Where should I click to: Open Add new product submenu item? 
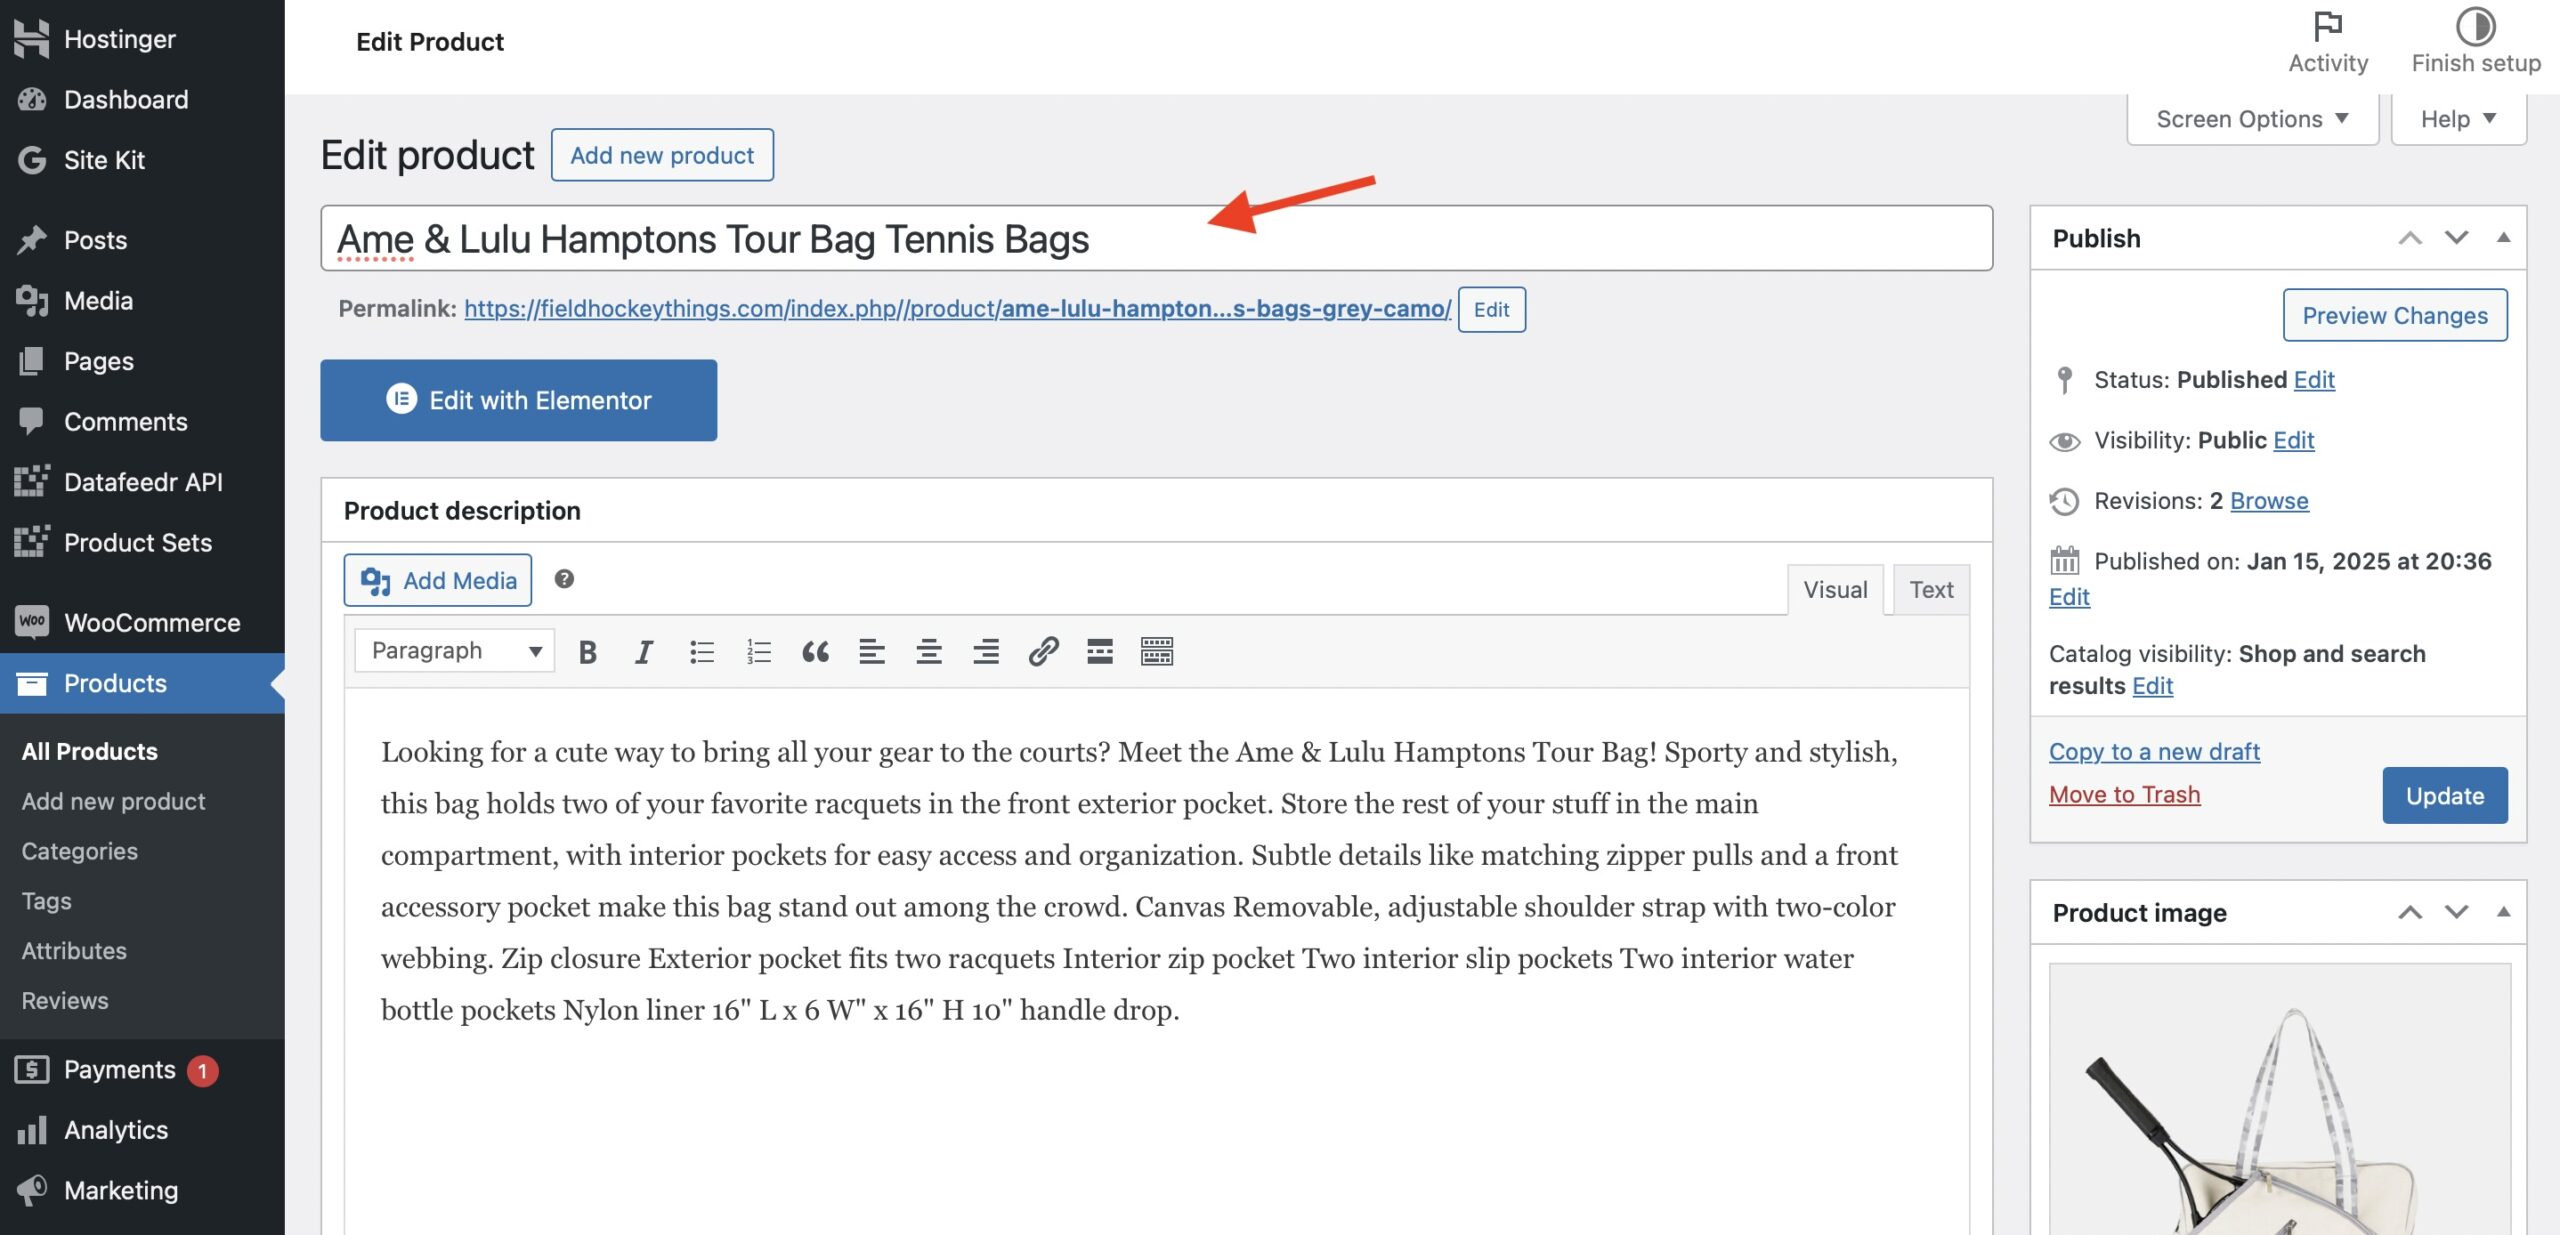click(113, 801)
